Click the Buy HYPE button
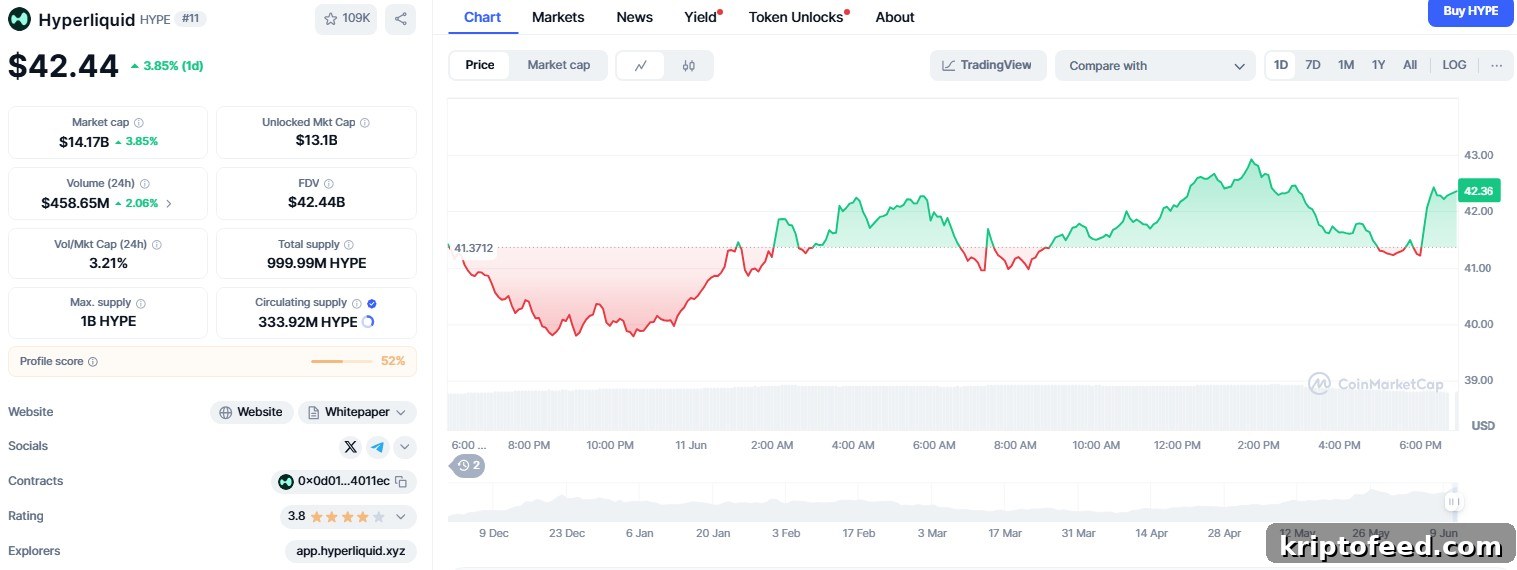 pos(1471,12)
